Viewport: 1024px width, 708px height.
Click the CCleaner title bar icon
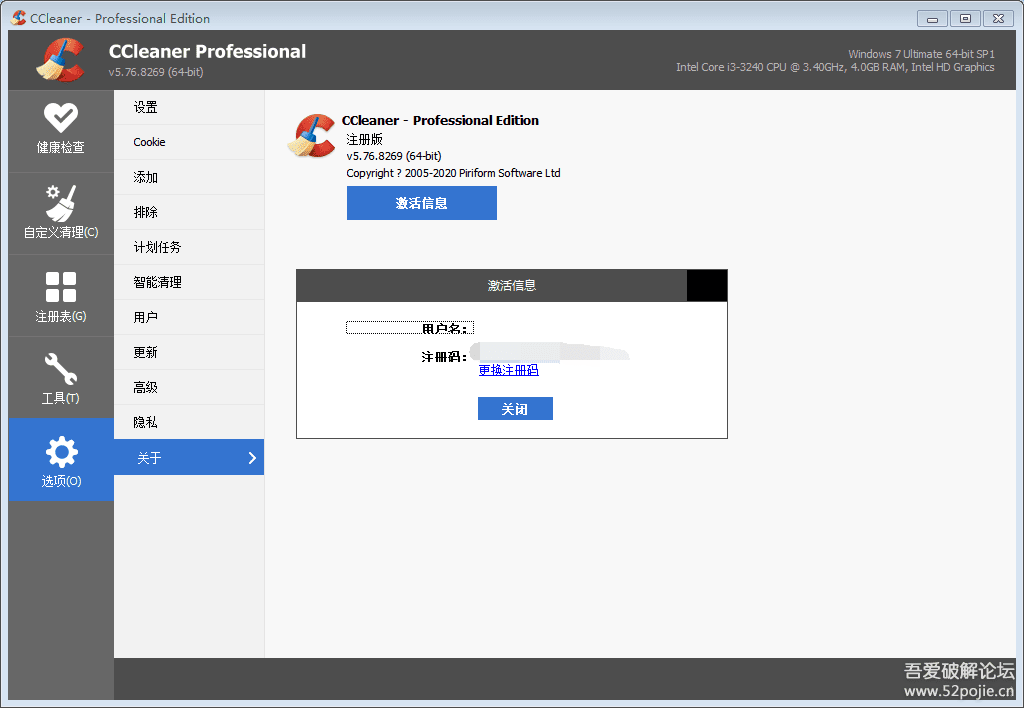coord(19,18)
